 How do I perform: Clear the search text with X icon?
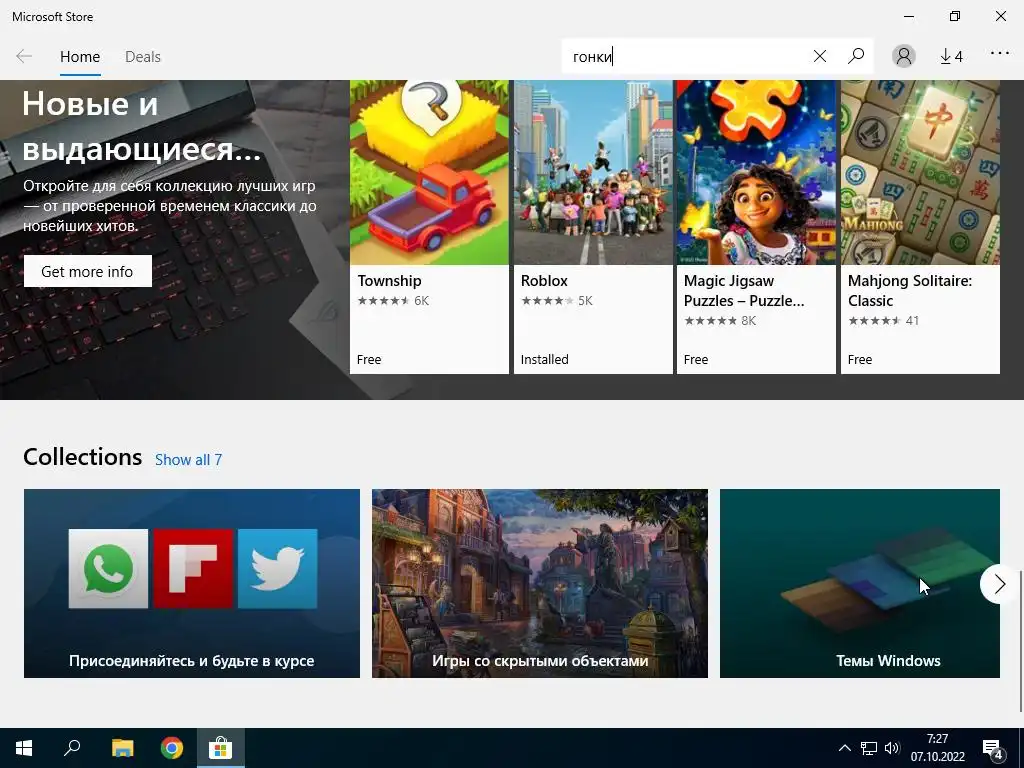tap(820, 56)
